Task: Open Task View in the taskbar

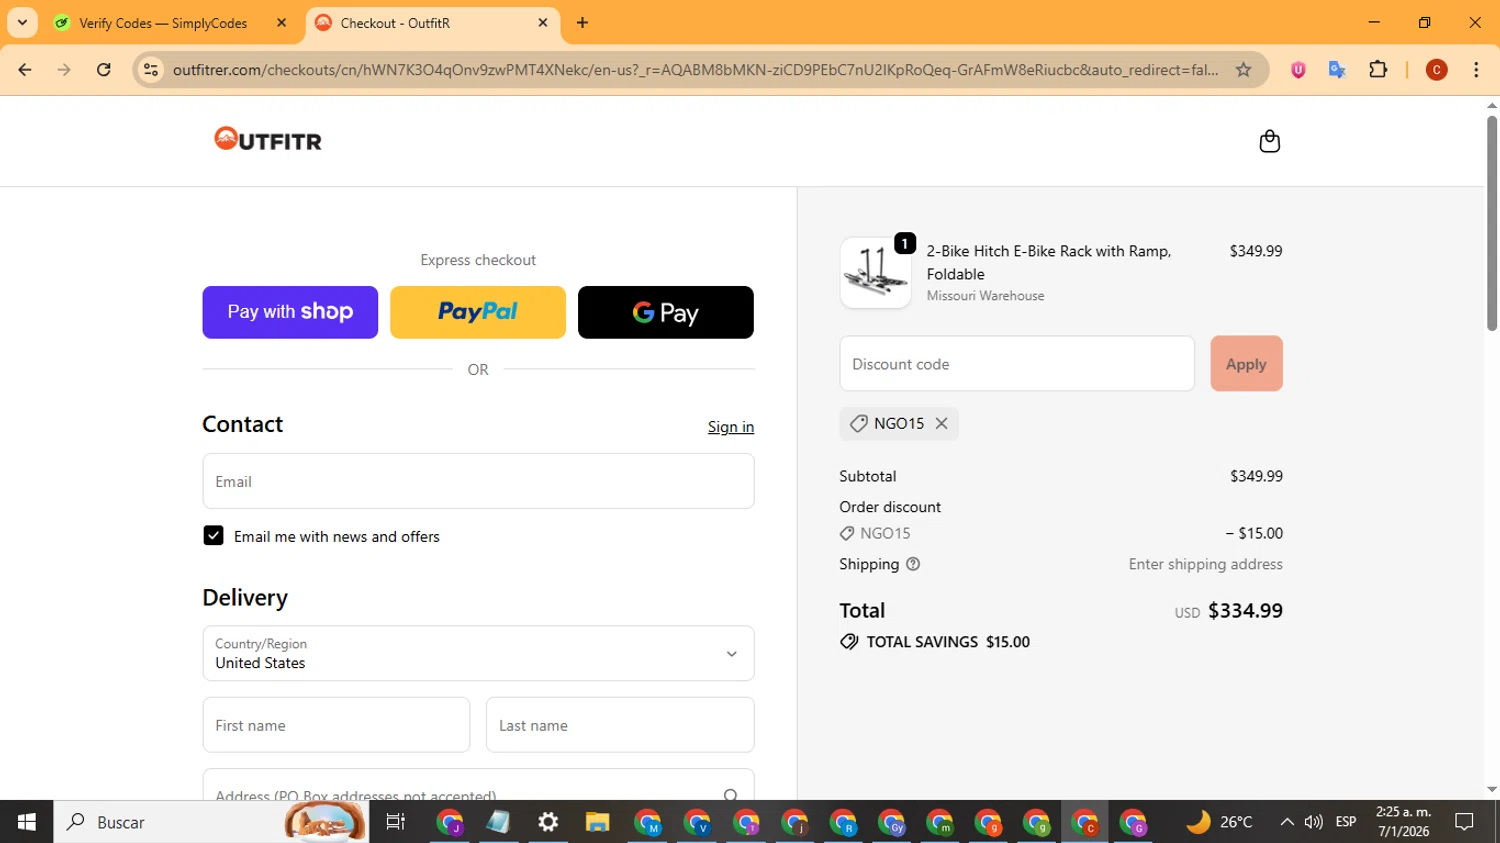Action: click(396, 822)
